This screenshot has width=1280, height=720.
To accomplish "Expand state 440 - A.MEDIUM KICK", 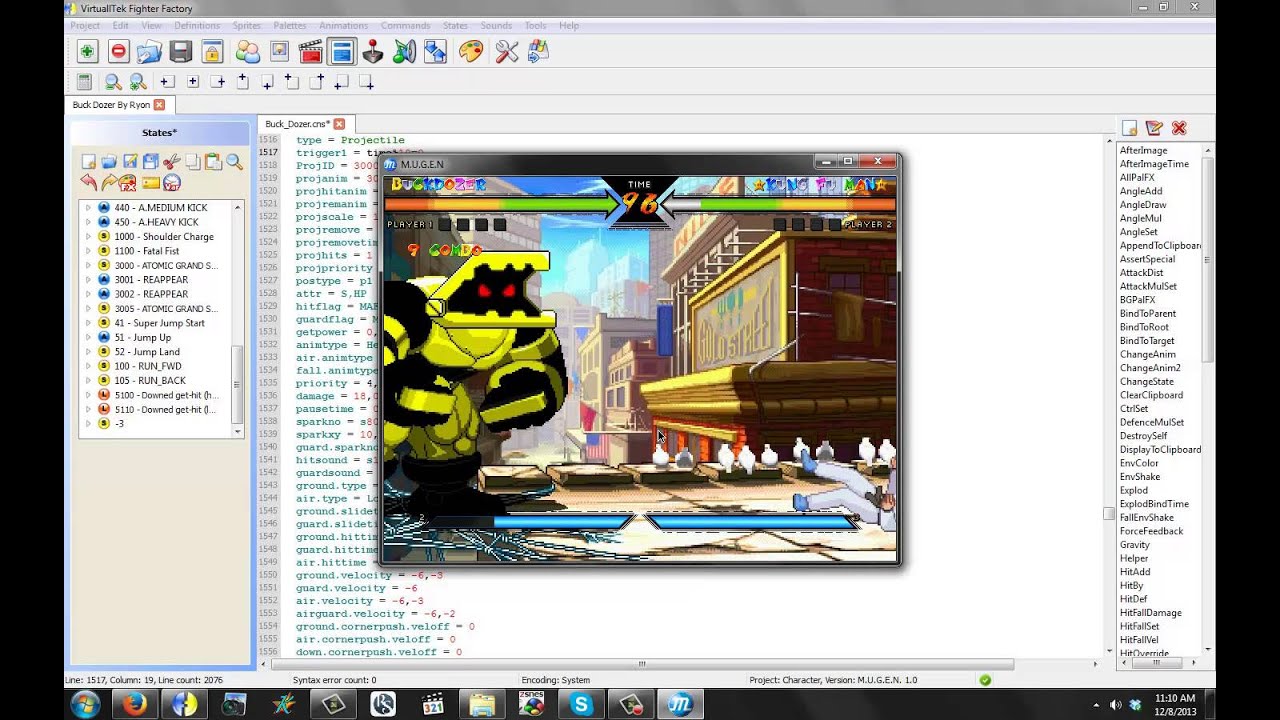I will point(88,208).
